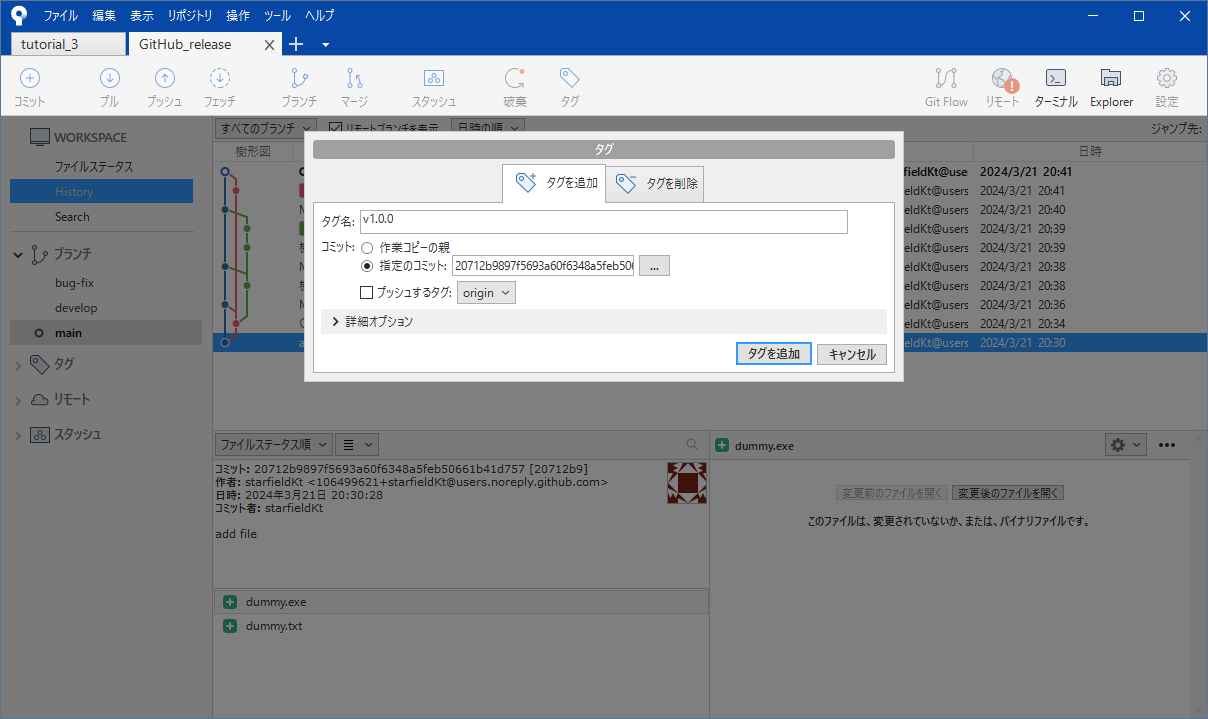This screenshot has height=719, width=1208.
Task: Open the ツール menu
Action: [x=277, y=16]
